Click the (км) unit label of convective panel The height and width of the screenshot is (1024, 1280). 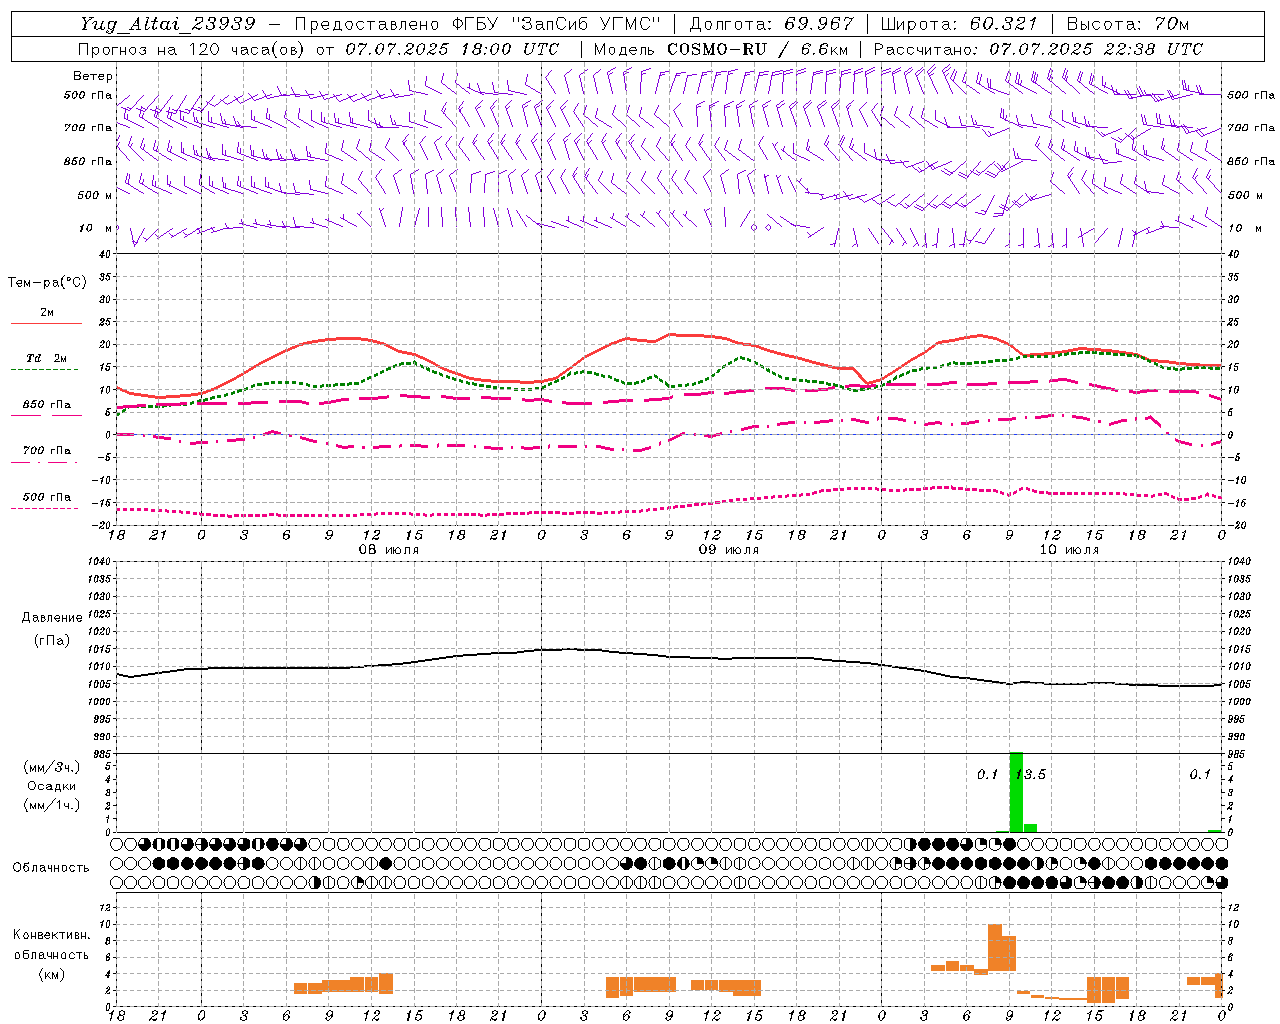51,974
